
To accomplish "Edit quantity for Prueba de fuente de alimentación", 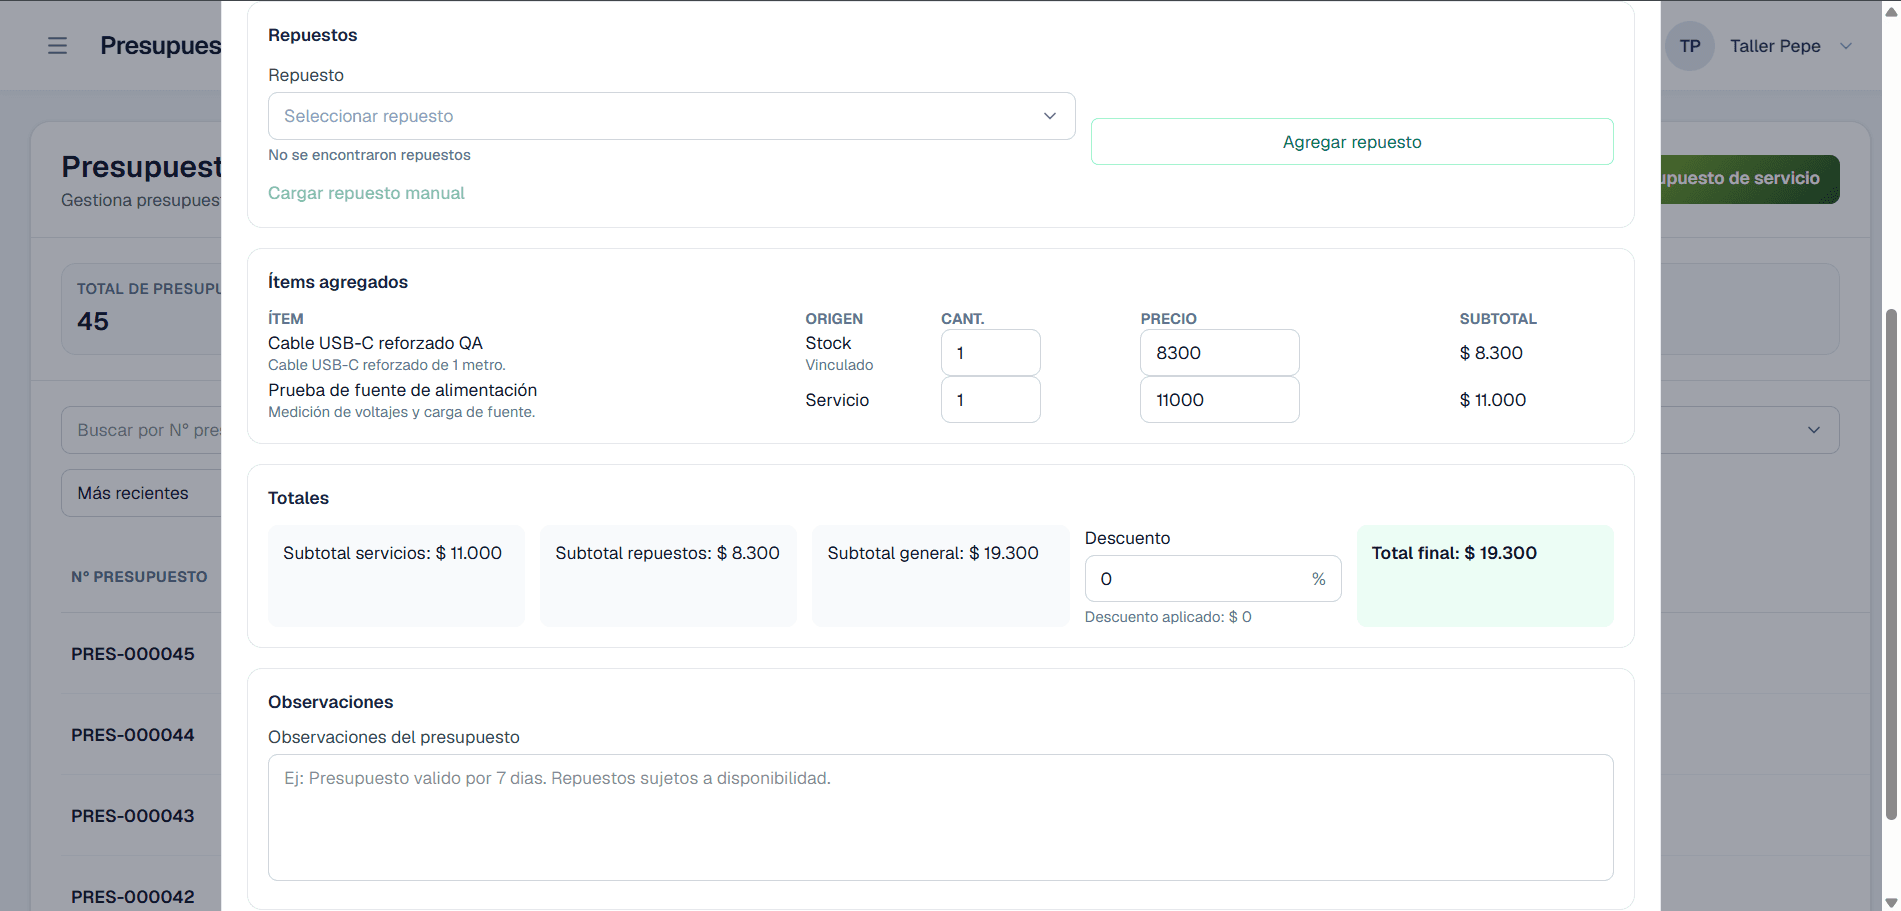I will pyautogui.click(x=990, y=400).
